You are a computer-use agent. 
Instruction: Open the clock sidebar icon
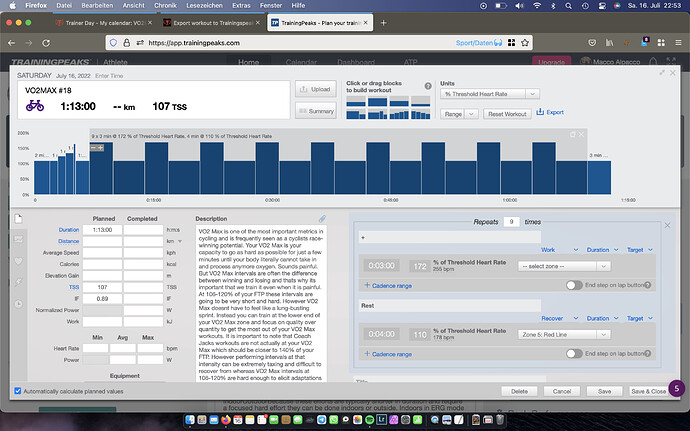coord(18,304)
